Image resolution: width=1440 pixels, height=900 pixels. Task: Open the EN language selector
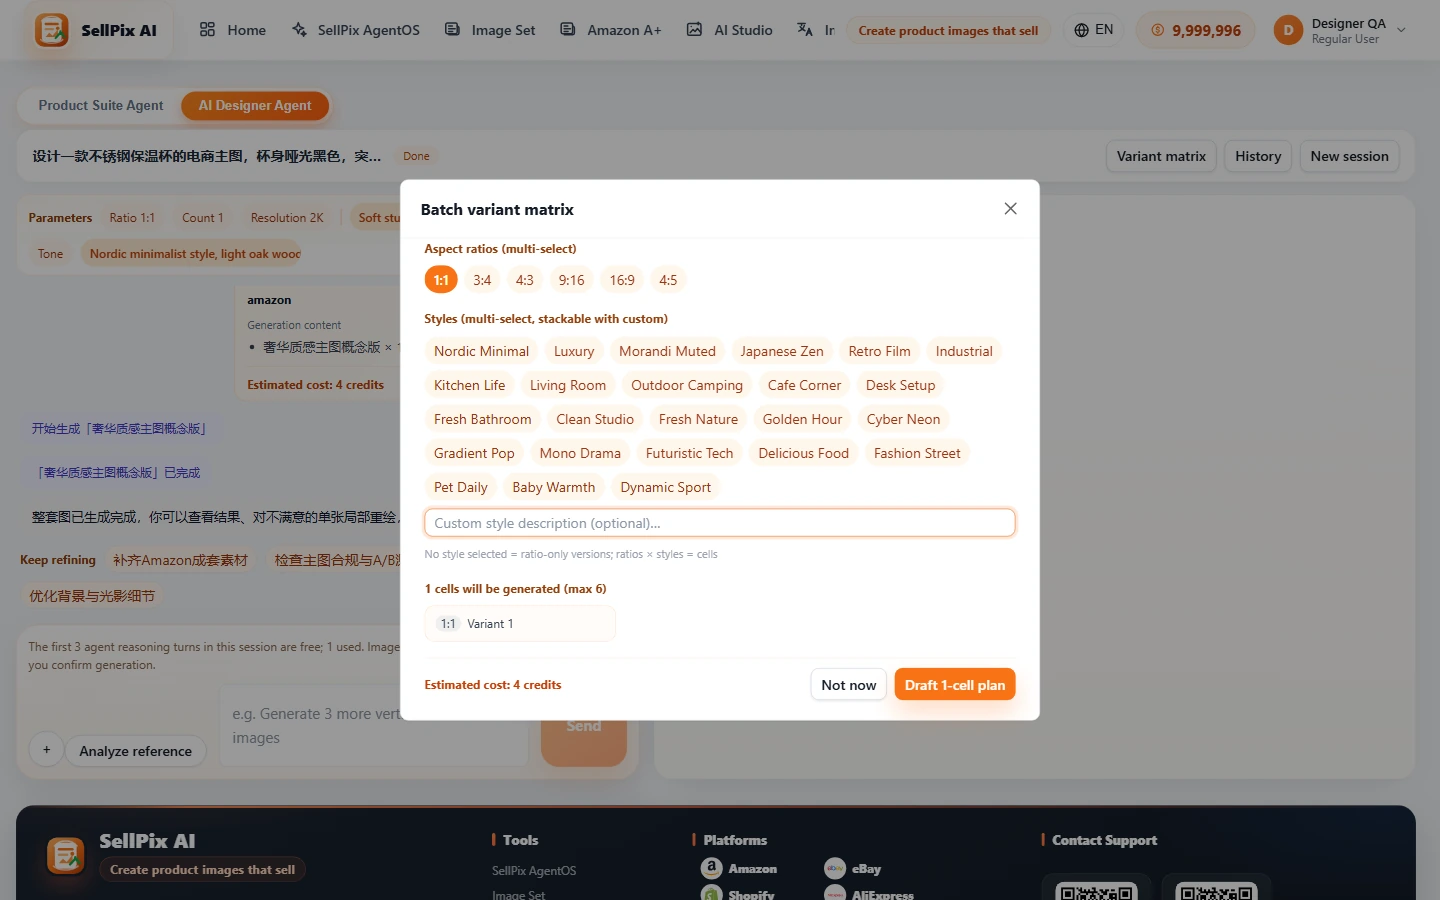1093,30
